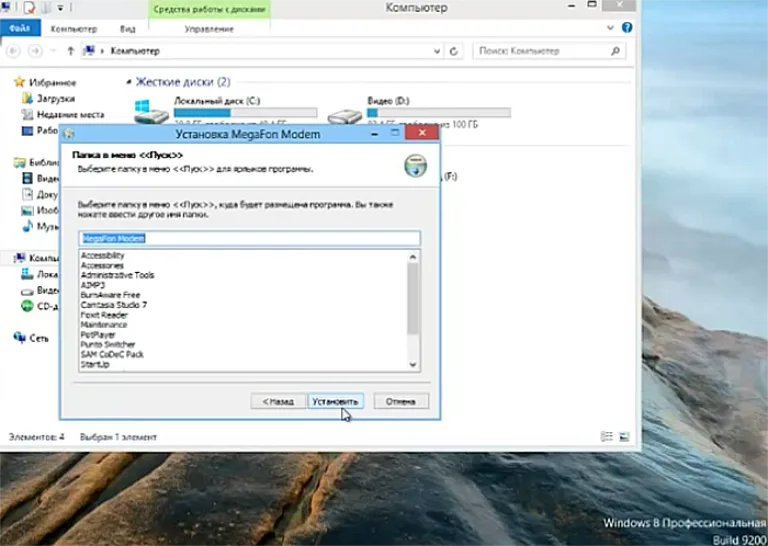Open the recent locations dropdown arrow
This screenshot has width=768, height=546.
click(53, 51)
